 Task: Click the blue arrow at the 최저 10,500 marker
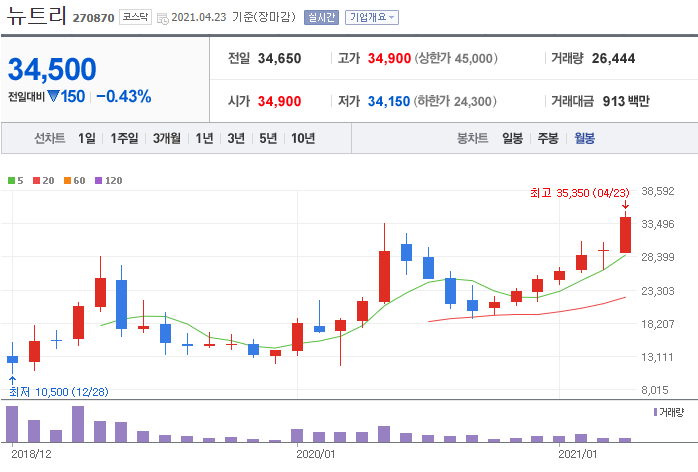(x=12, y=379)
